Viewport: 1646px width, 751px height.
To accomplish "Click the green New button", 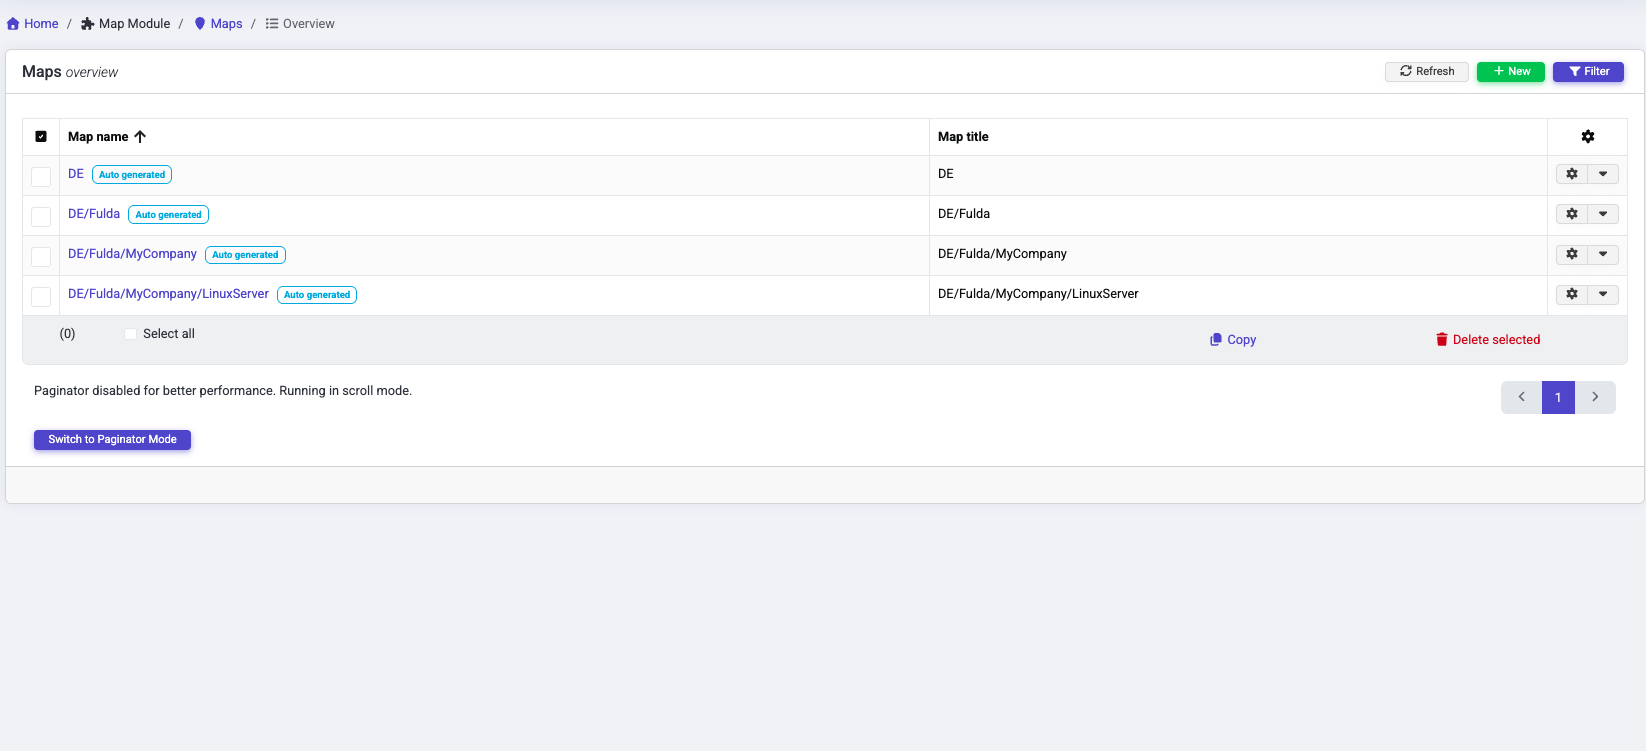I will 1510,72.
